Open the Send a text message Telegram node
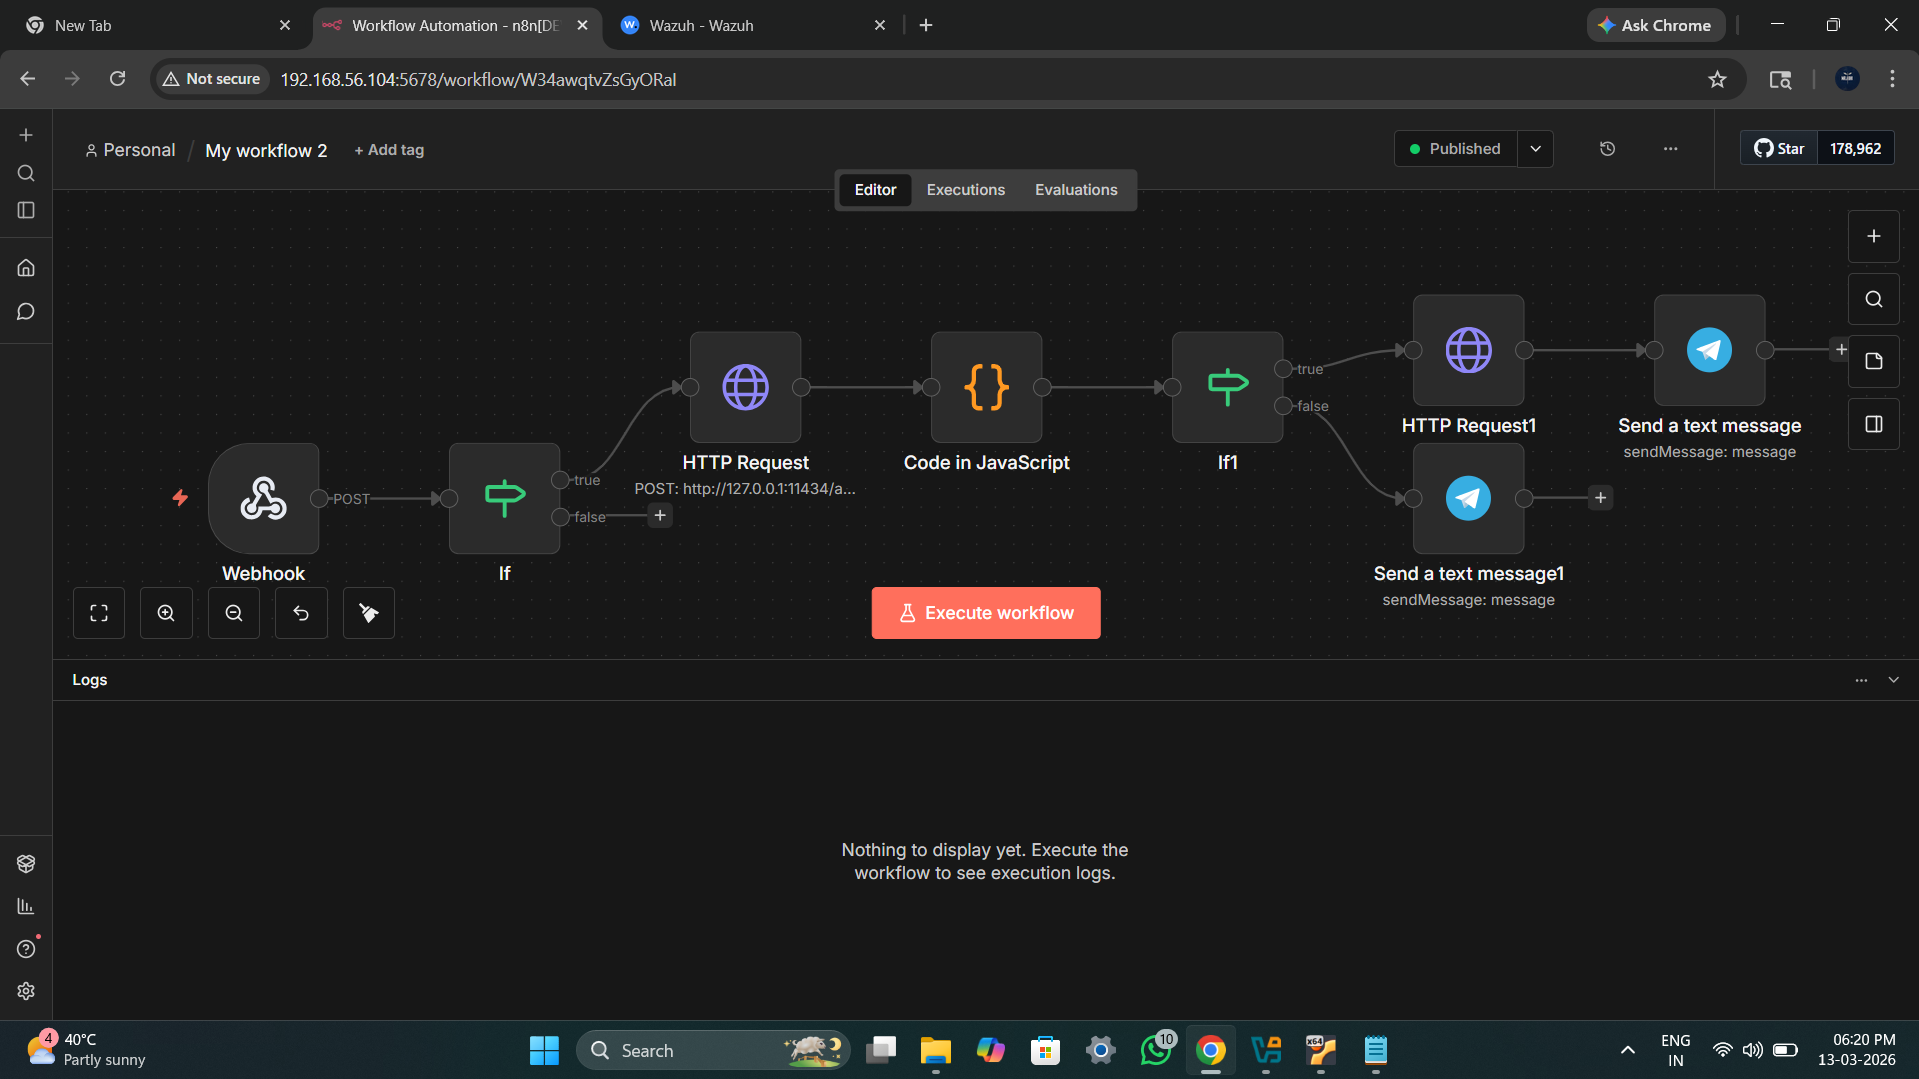The image size is (1919, 1079). click(x=1709, y=350)
